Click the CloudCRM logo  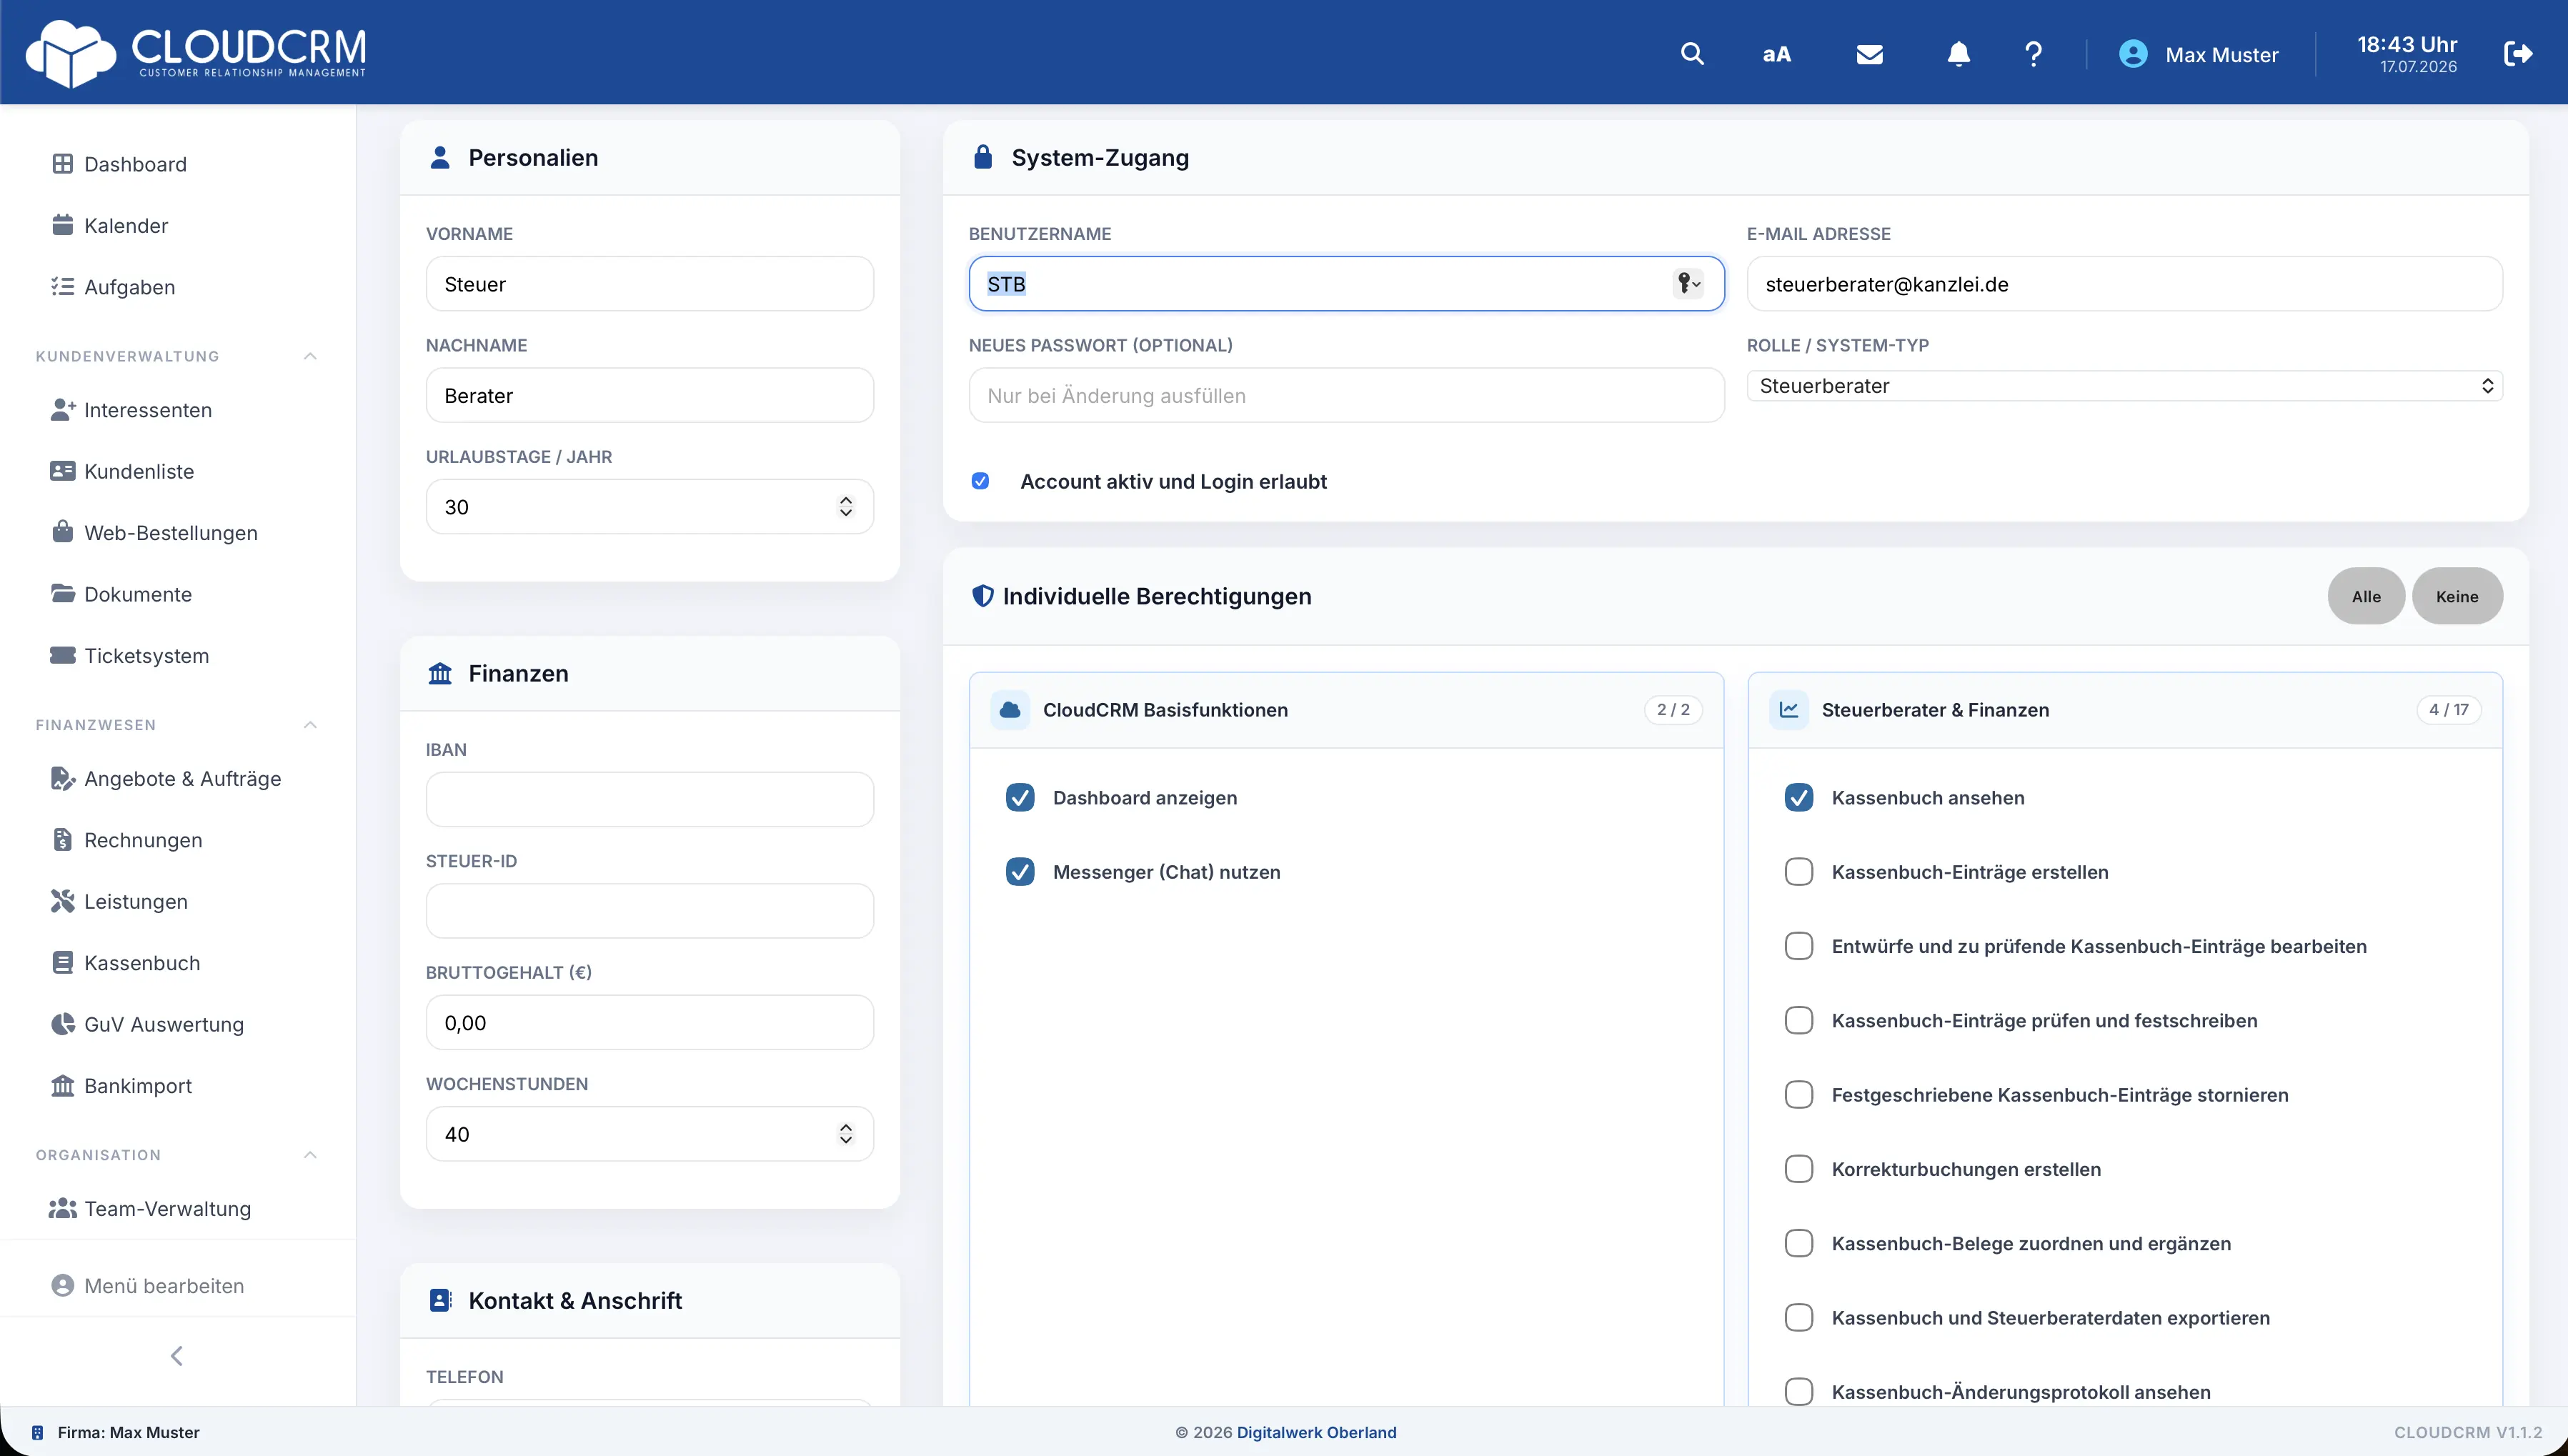coord(196,53)
